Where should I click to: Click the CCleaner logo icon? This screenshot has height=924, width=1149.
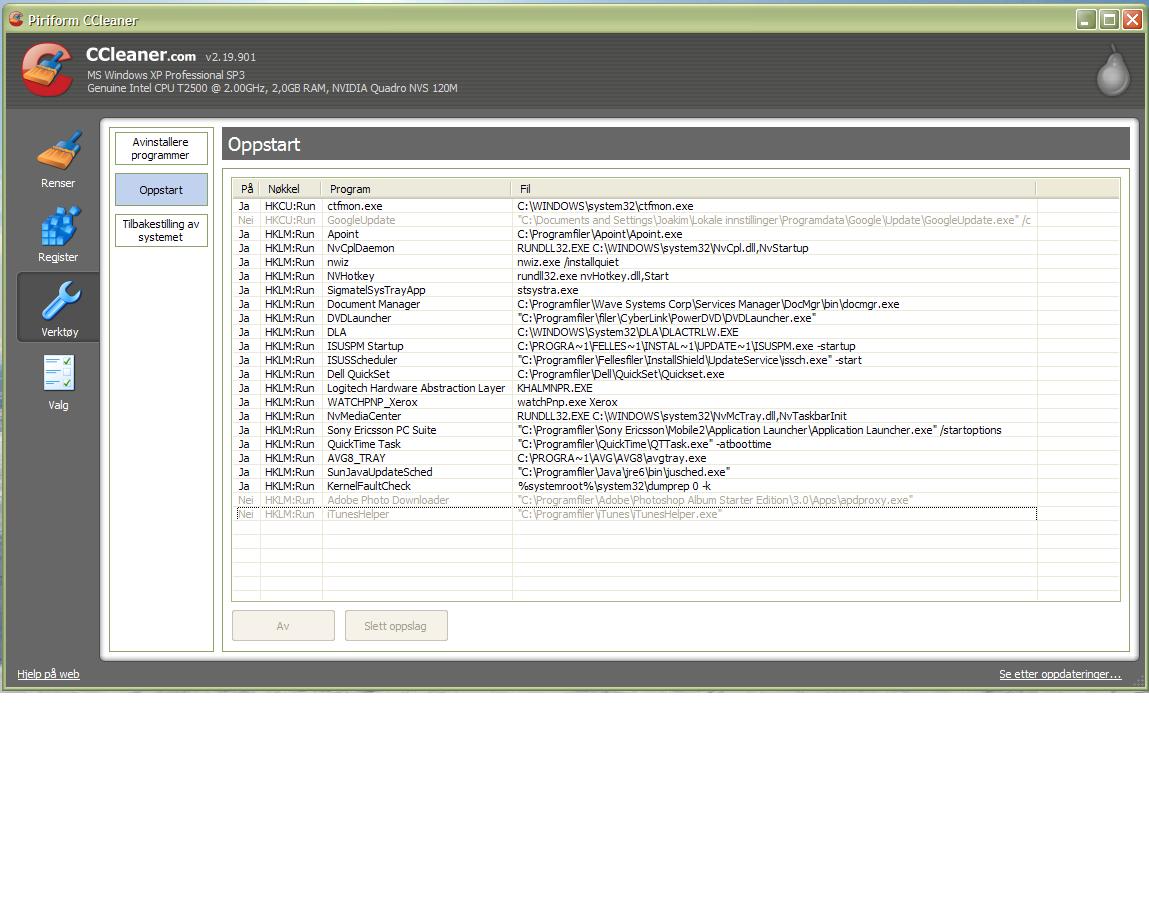(48, 70)
